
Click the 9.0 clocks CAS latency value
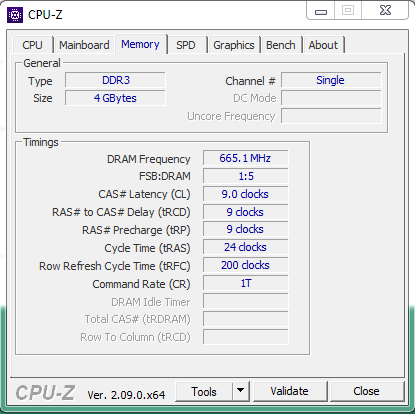(245, 194)
